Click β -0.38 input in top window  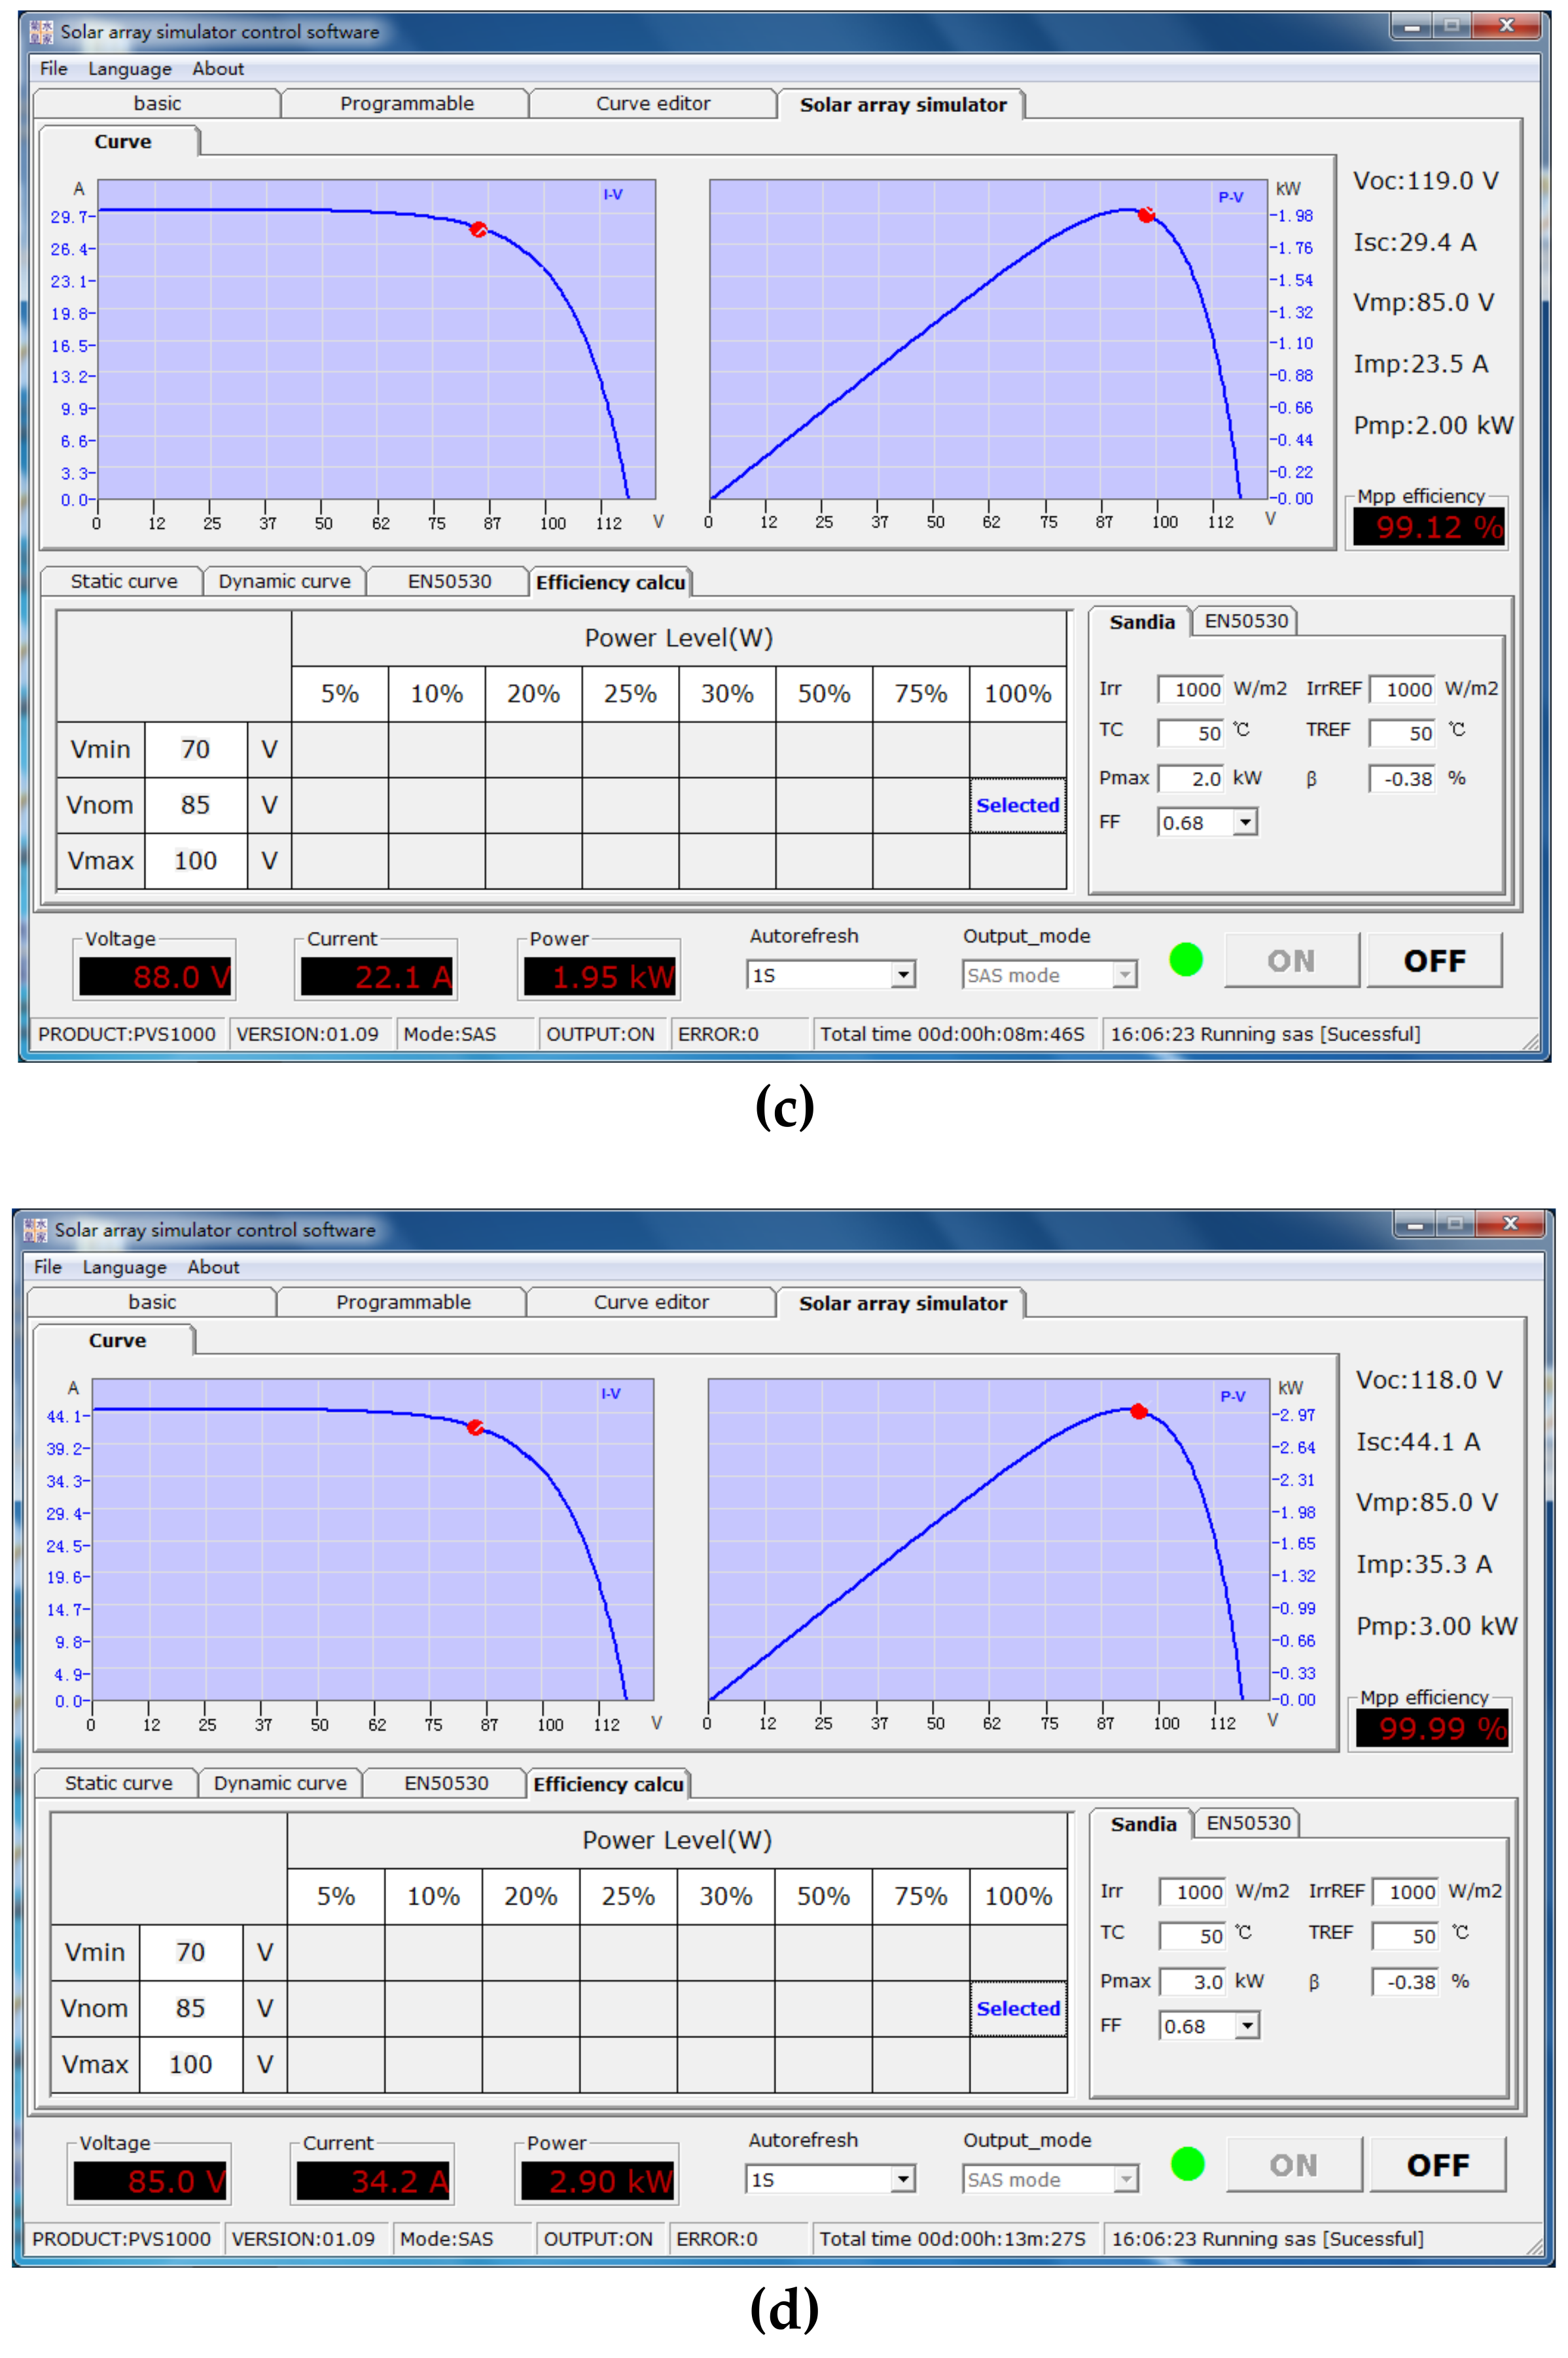point(1402,778)
